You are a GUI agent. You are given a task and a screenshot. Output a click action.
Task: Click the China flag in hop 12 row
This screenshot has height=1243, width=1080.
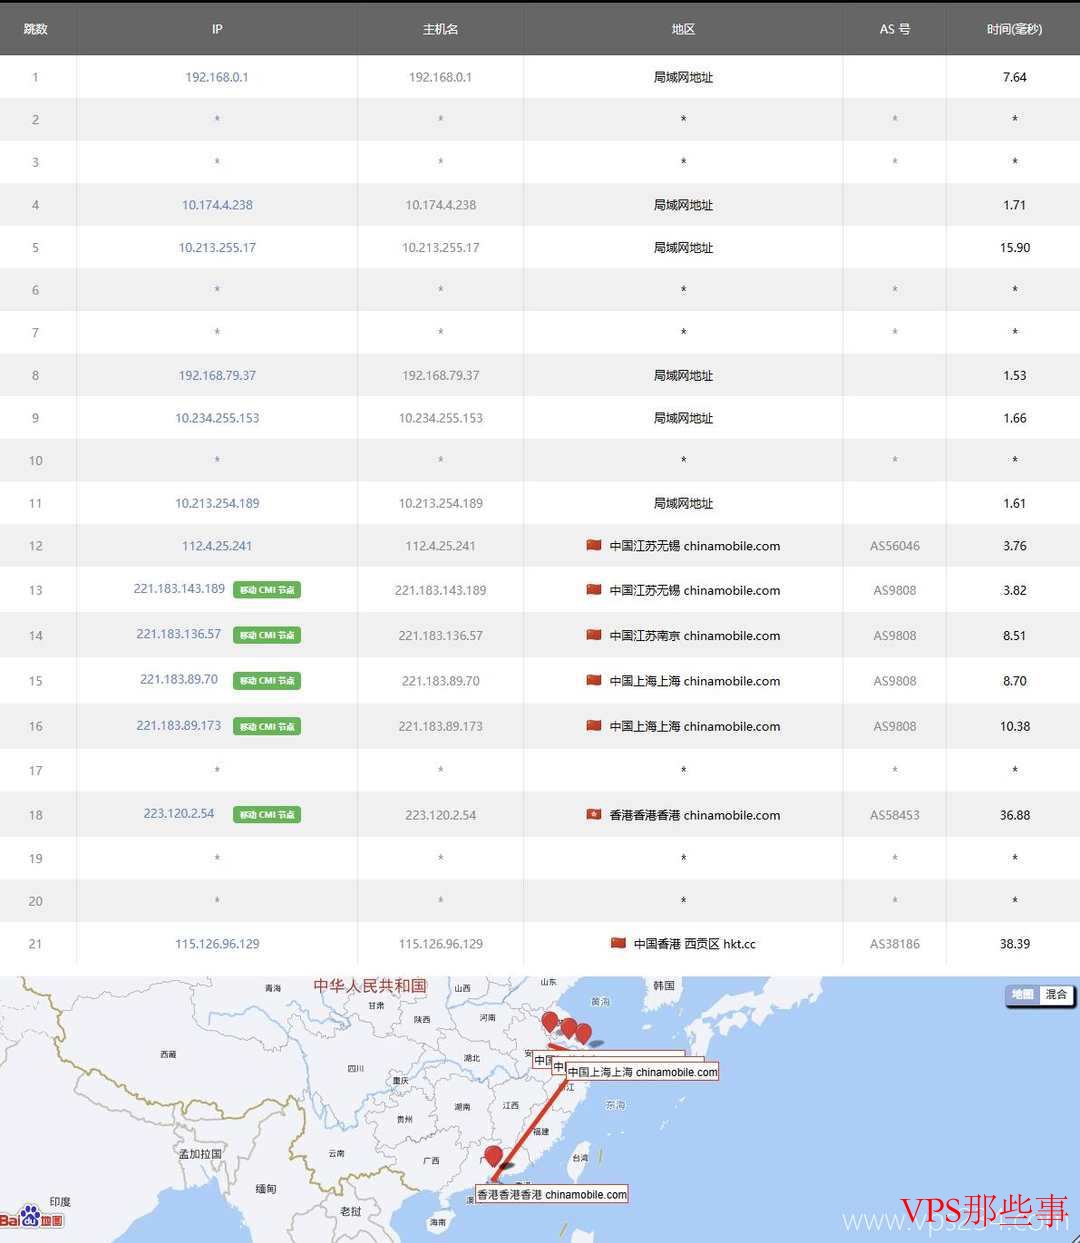point(594,546)
